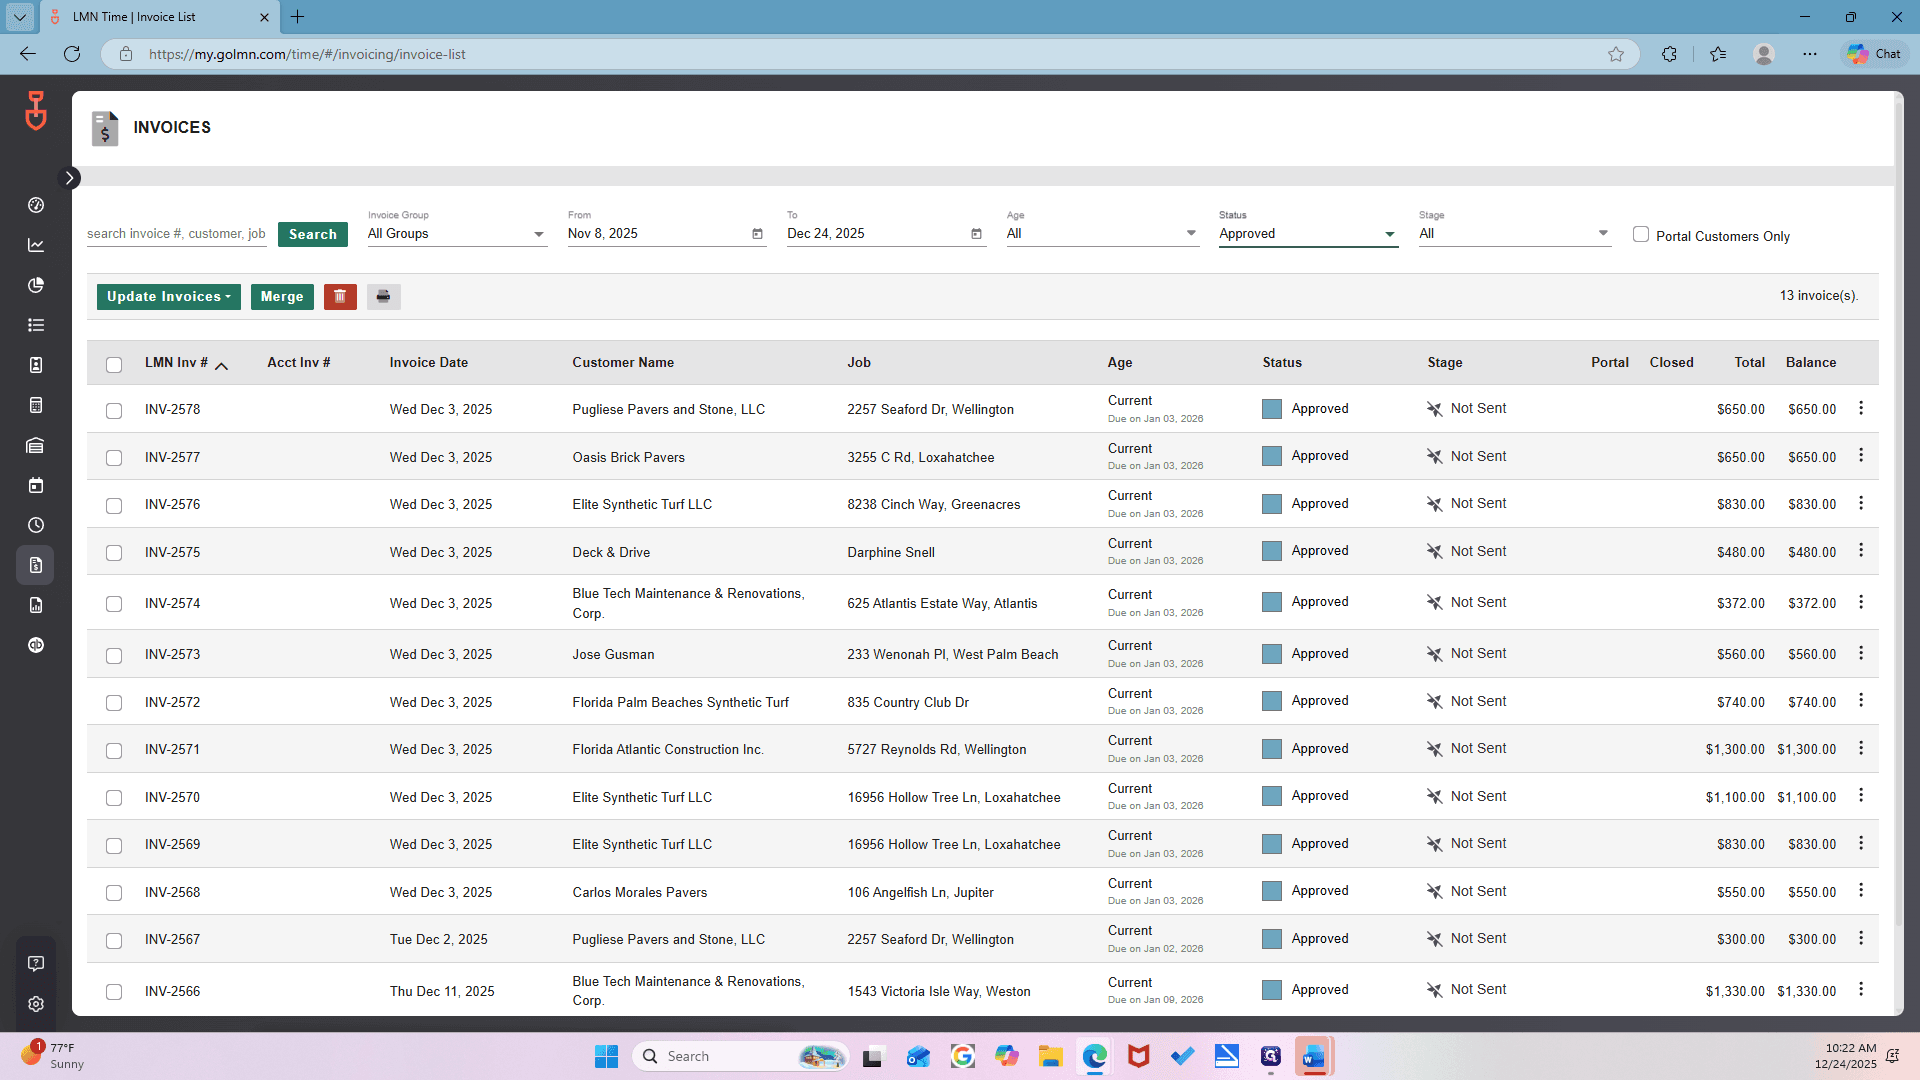1920x1080 pixels.
Task: Click the printer icon button
Action: coord(383,296)
